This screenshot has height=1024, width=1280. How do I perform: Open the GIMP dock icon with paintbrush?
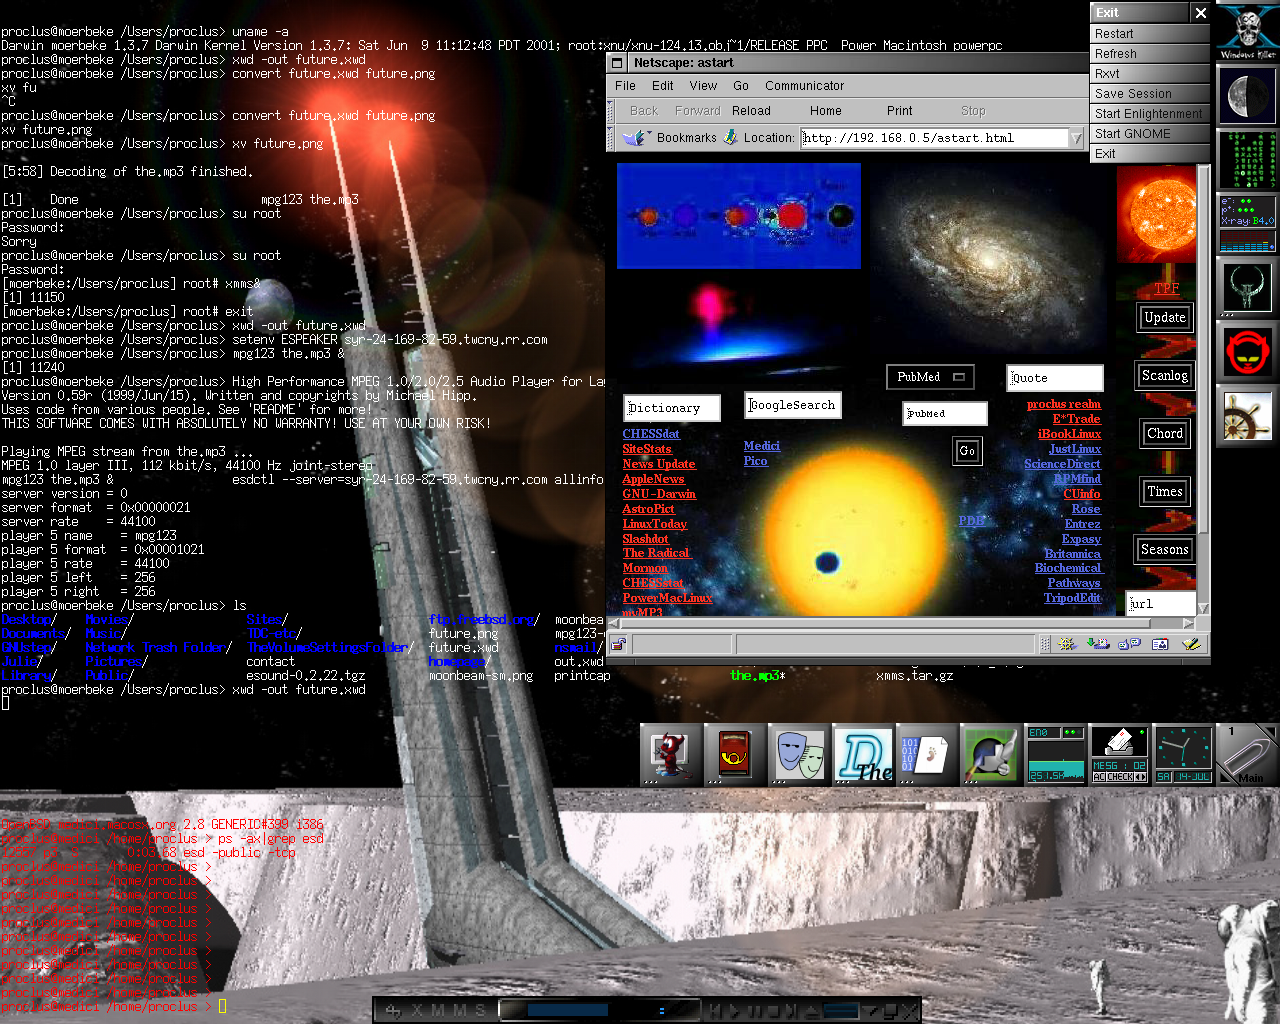[989, 755]
